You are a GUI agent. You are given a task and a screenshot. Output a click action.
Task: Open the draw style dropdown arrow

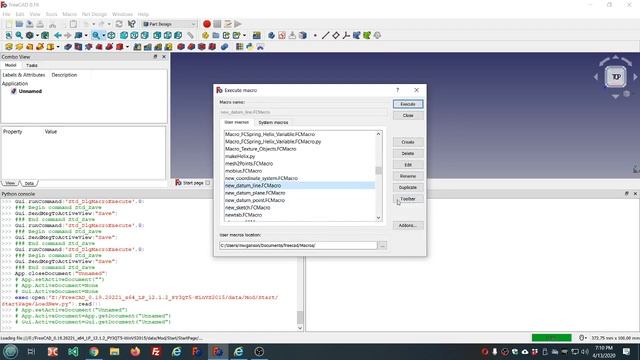click(x=37, y=36)
